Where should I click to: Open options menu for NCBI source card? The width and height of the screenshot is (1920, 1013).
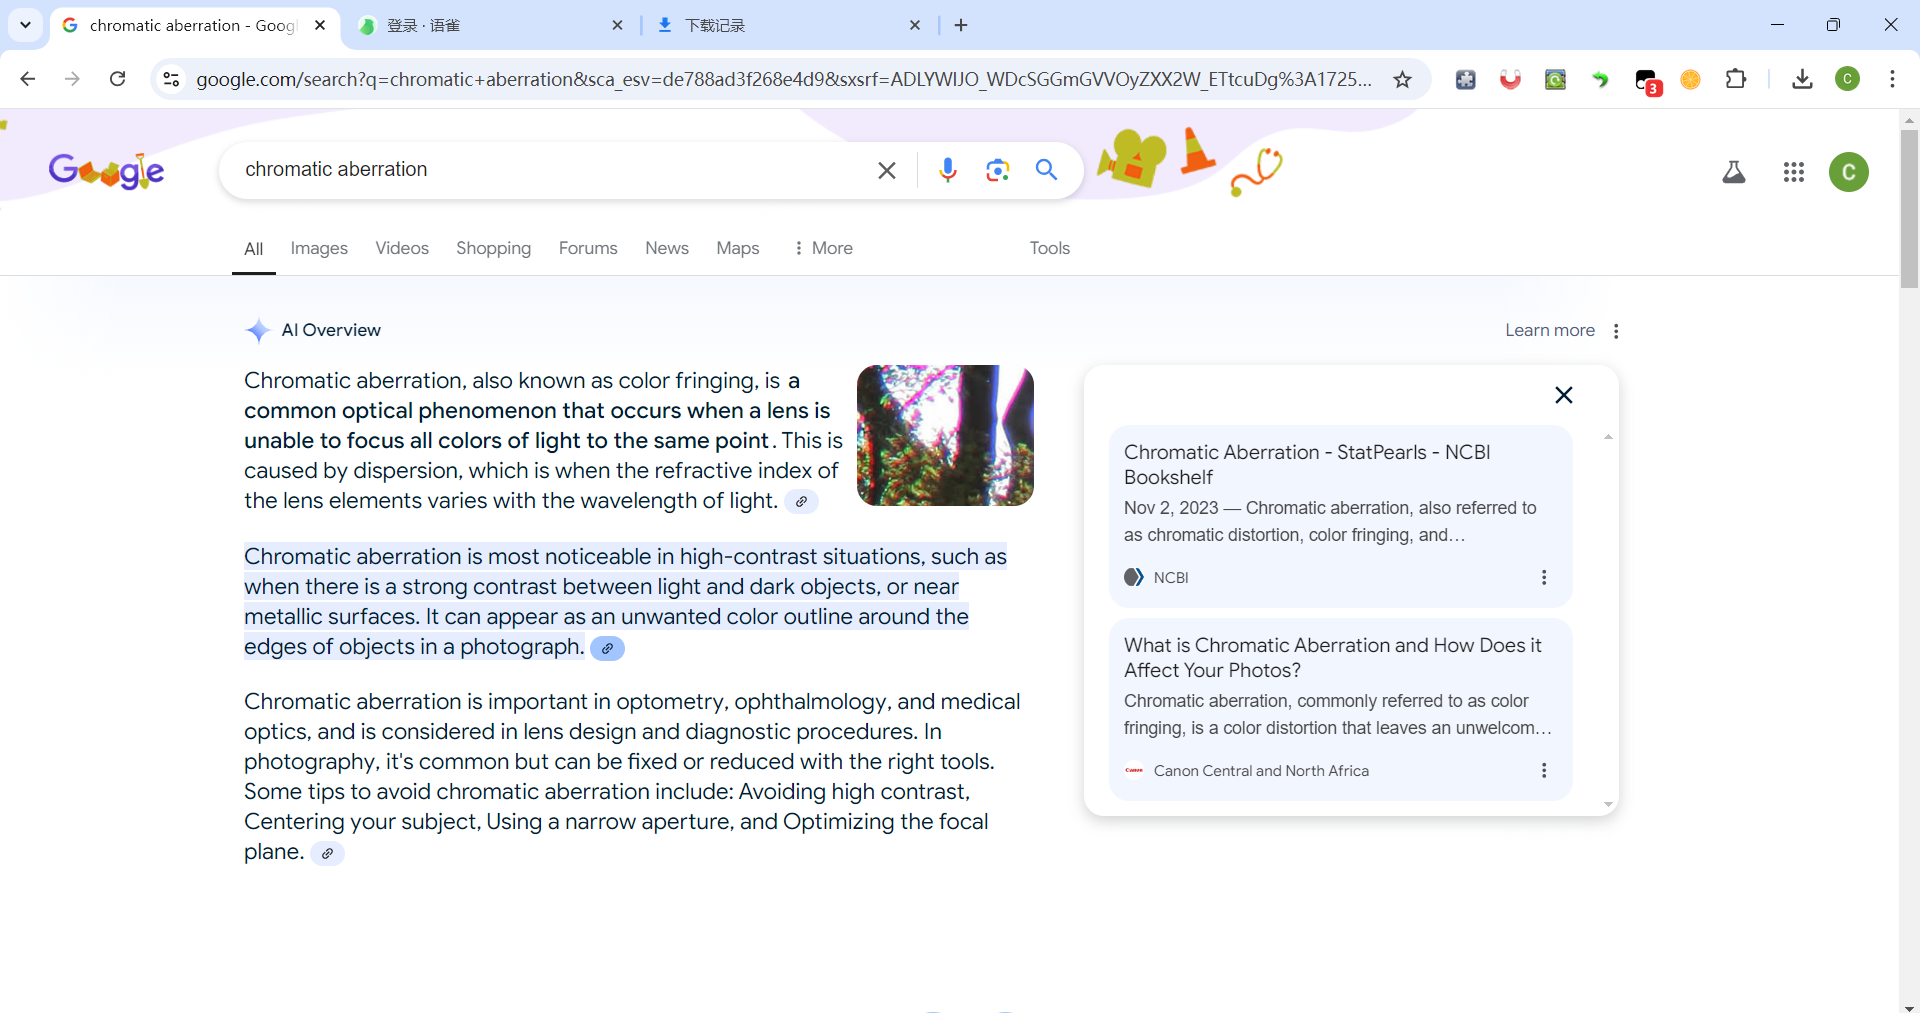pos(1544,577)
